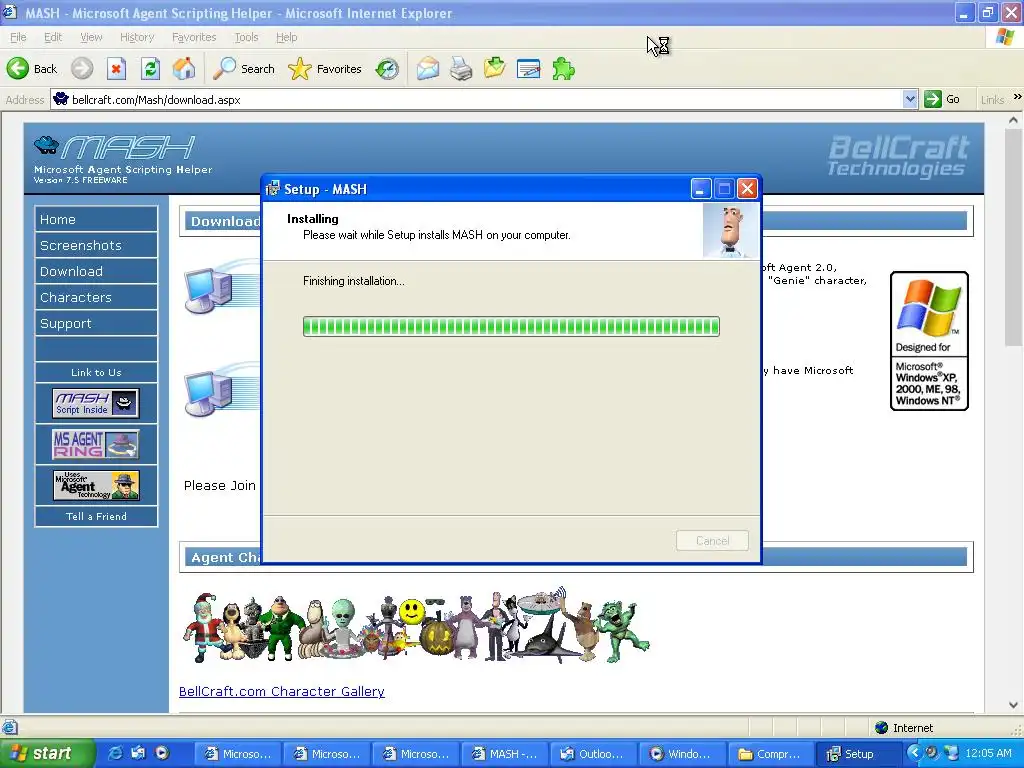Image resolution: width=1024 pixels, height=768 pixels.
Task: Stop page loading with red X icon
Action: tap(116, 69)
